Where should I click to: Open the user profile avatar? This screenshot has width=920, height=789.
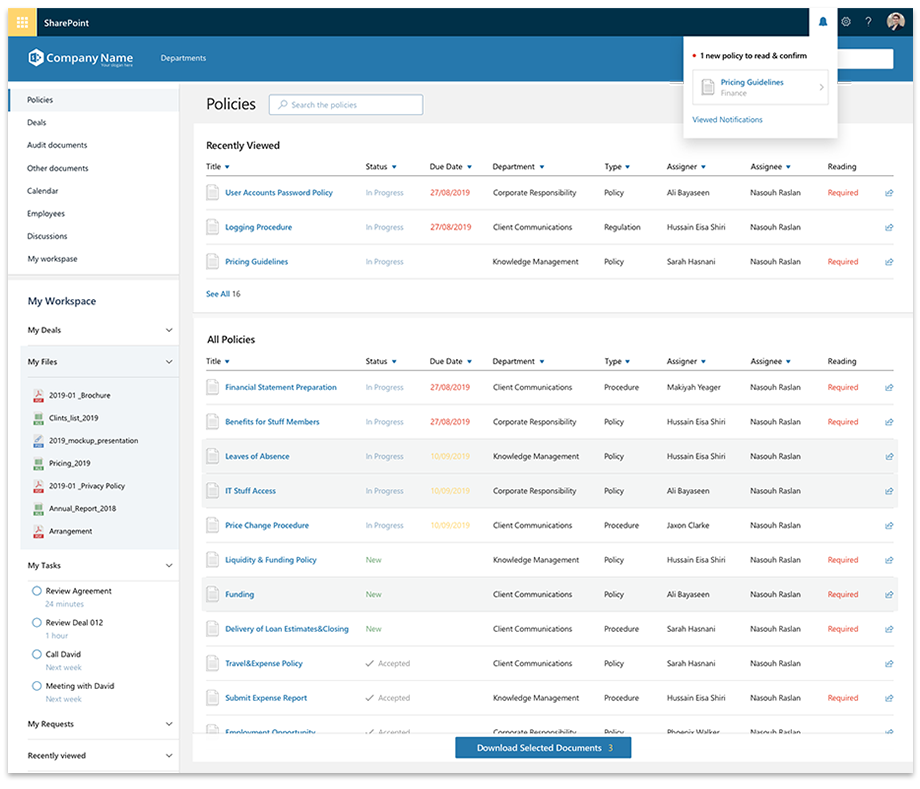(x=895, y=22)
